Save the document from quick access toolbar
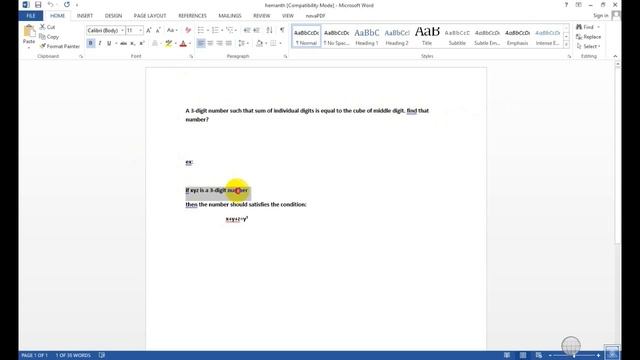Viewport: 640px width, 360px height. tap(38, 5)
